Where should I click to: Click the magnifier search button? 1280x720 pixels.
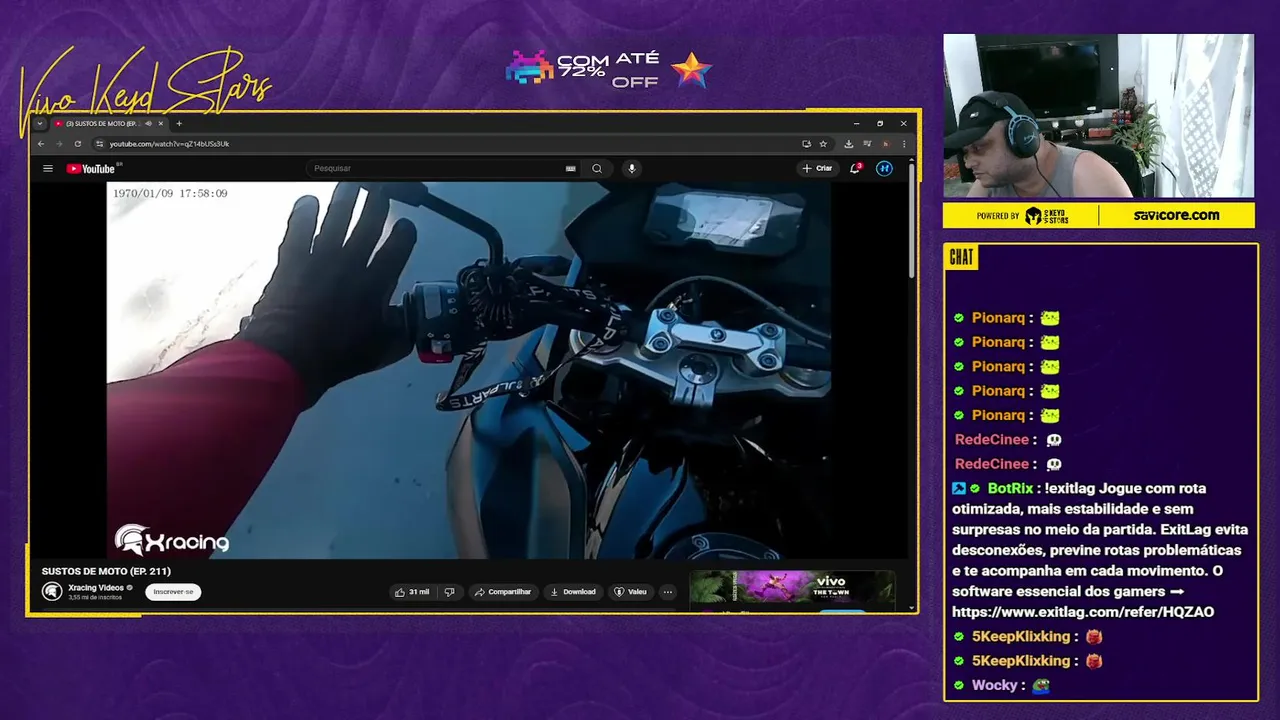(597, 168)
